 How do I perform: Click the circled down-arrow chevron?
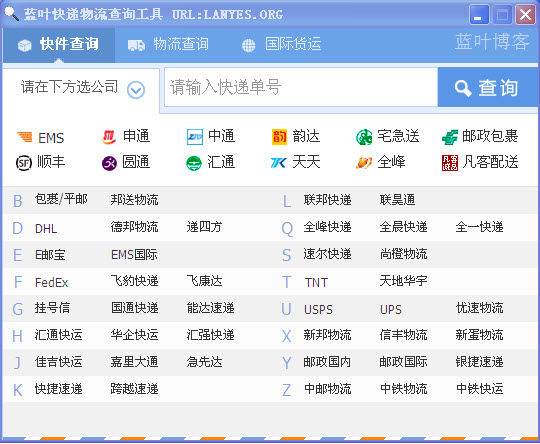(136, 90)
